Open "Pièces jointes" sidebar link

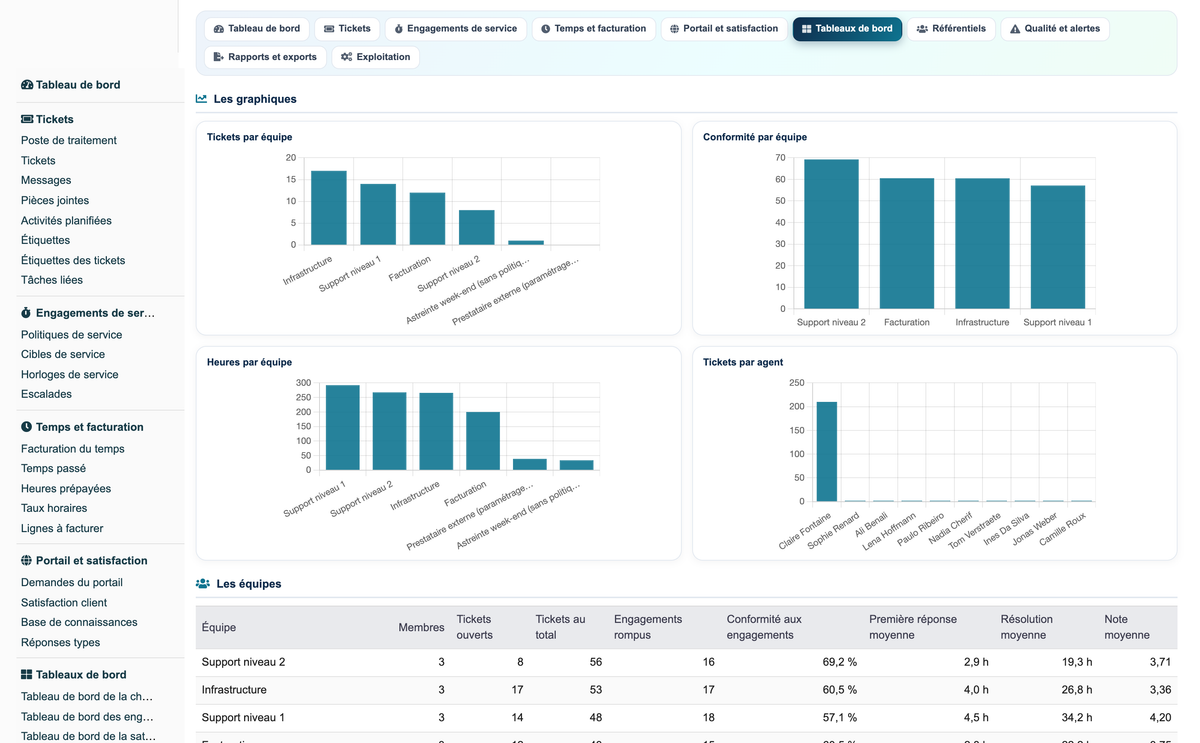point(55,201)
